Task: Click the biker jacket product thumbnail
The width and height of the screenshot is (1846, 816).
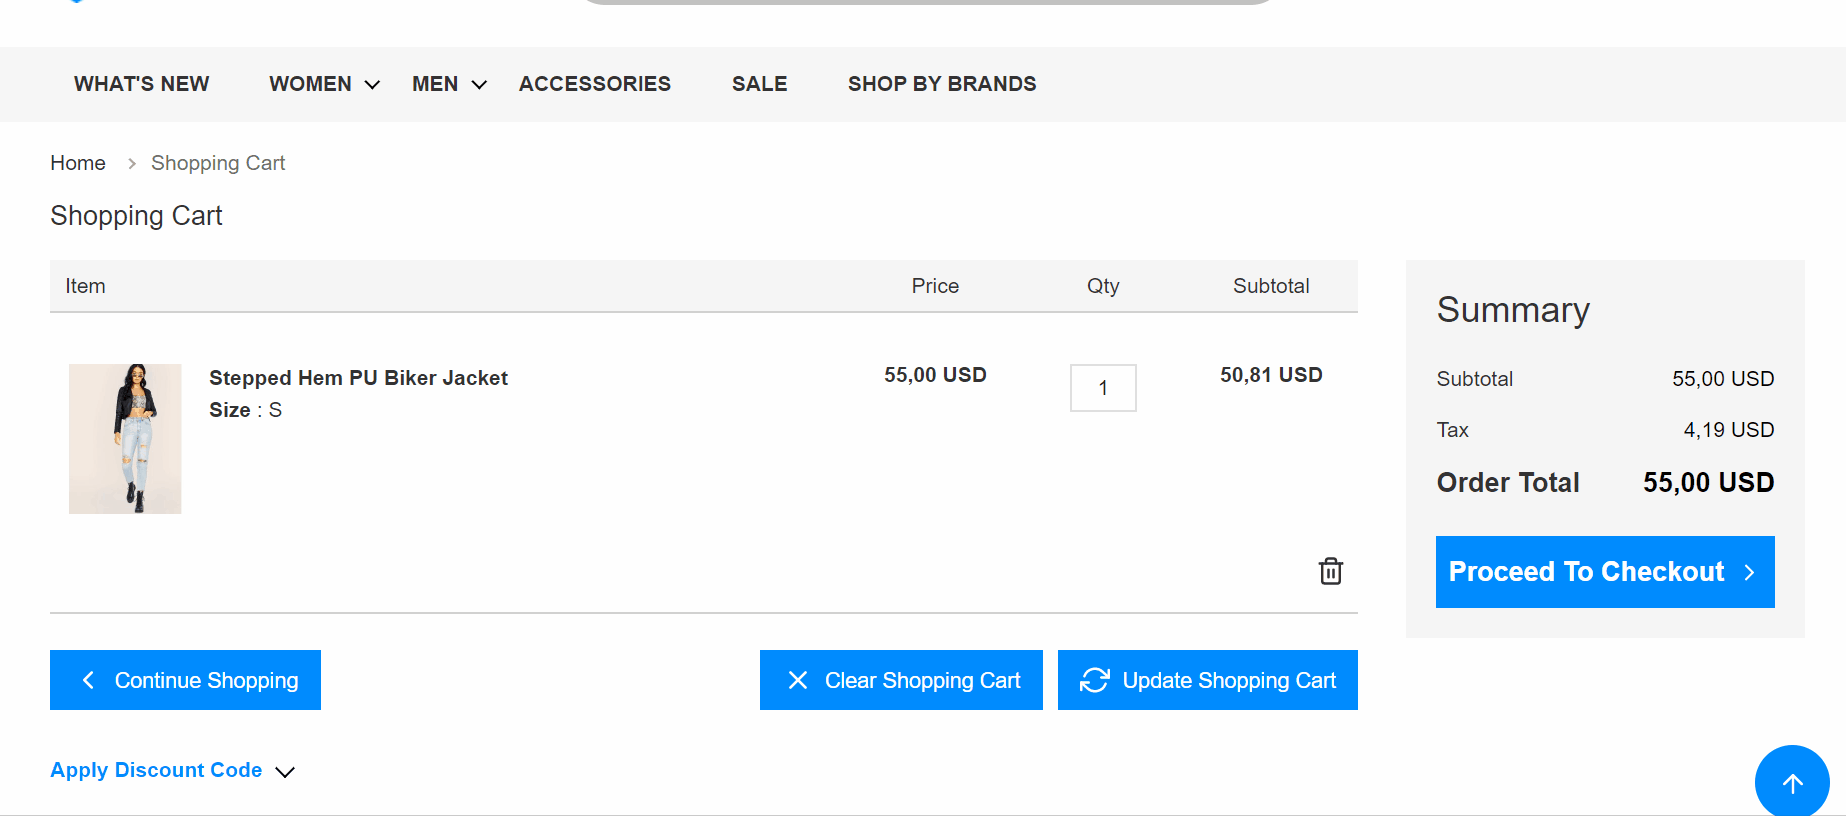Action: pos(125,439)
